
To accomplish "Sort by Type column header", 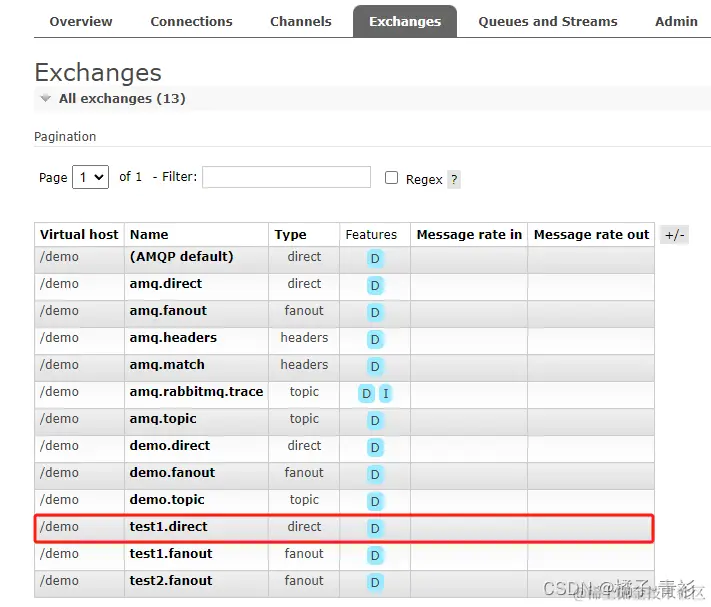I will click(x=290, y=234).
